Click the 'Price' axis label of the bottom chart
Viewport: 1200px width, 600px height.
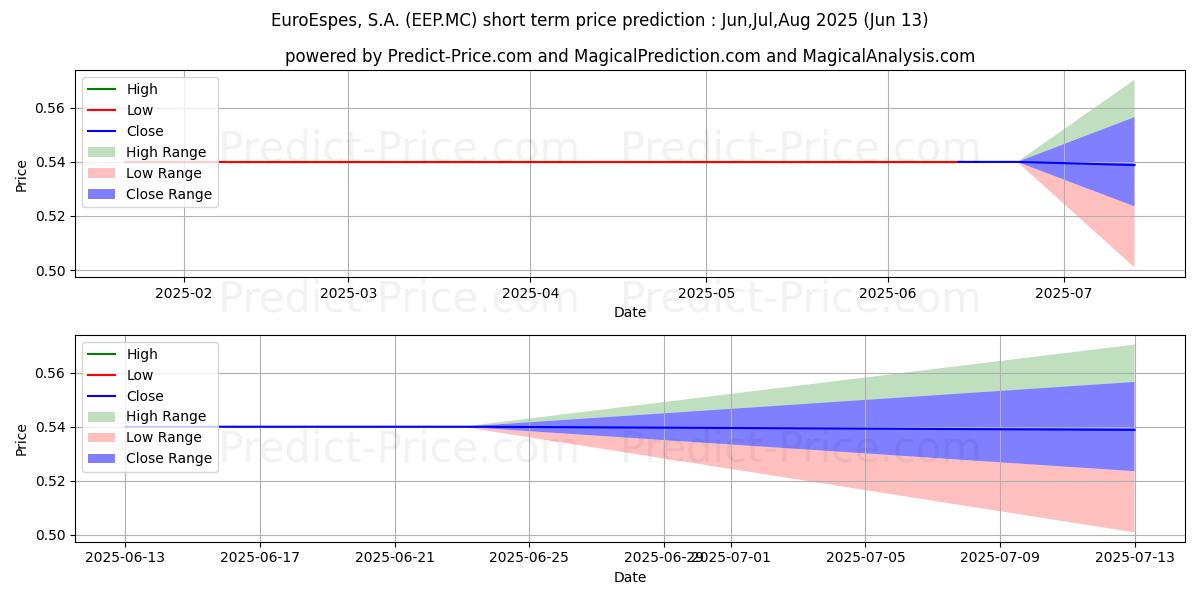(x=22, y=440)
